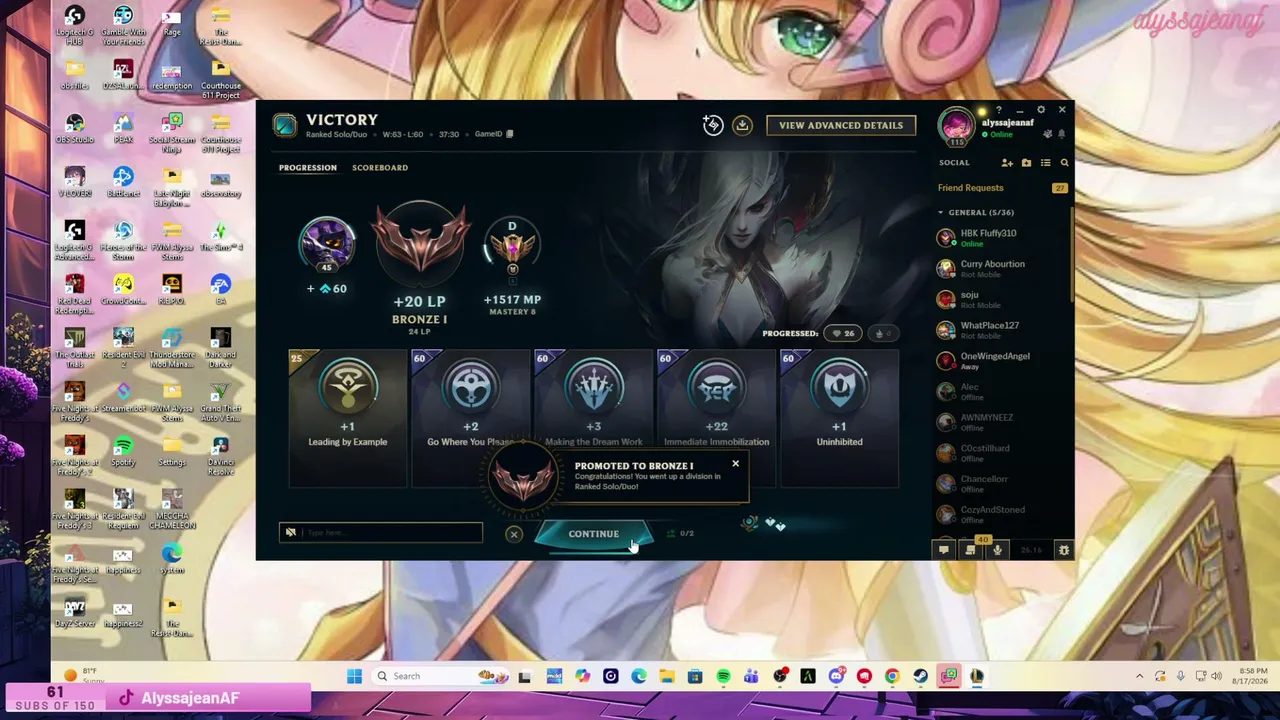This screenshot has height=720, width=1280.
Task: Open the chat bubble icon at social bottom
Action: coord(943,550)
